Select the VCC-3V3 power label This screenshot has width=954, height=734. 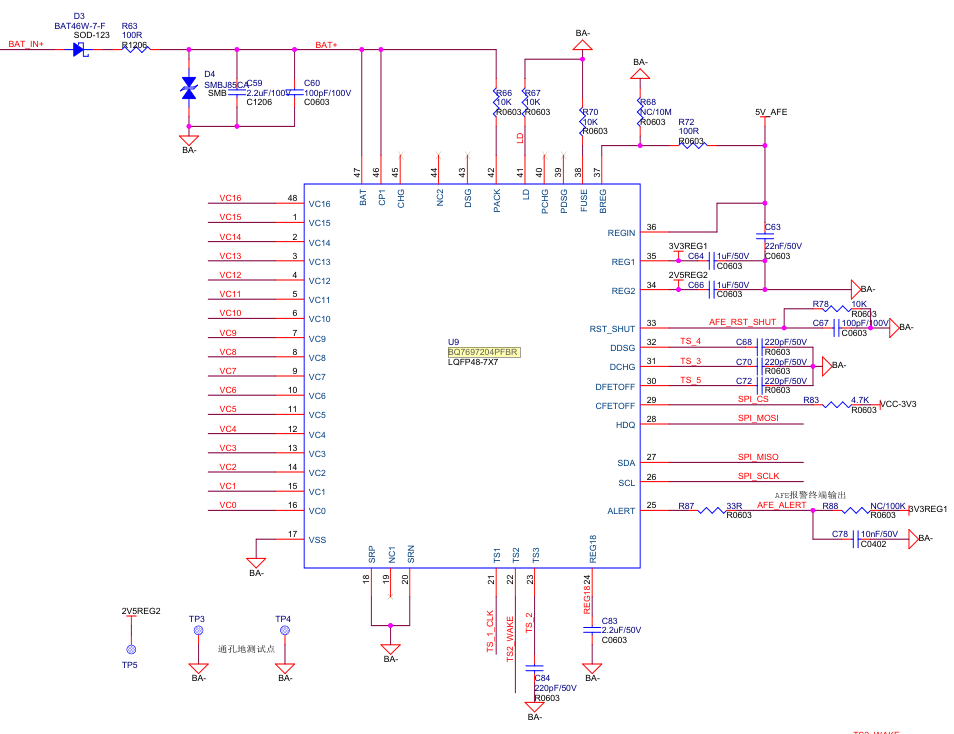pos(899,404)
